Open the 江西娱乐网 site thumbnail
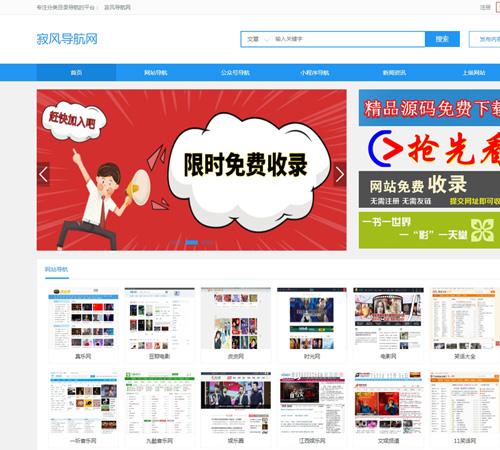The width and height of the screenshot is (500, 450). pos(312,403)
